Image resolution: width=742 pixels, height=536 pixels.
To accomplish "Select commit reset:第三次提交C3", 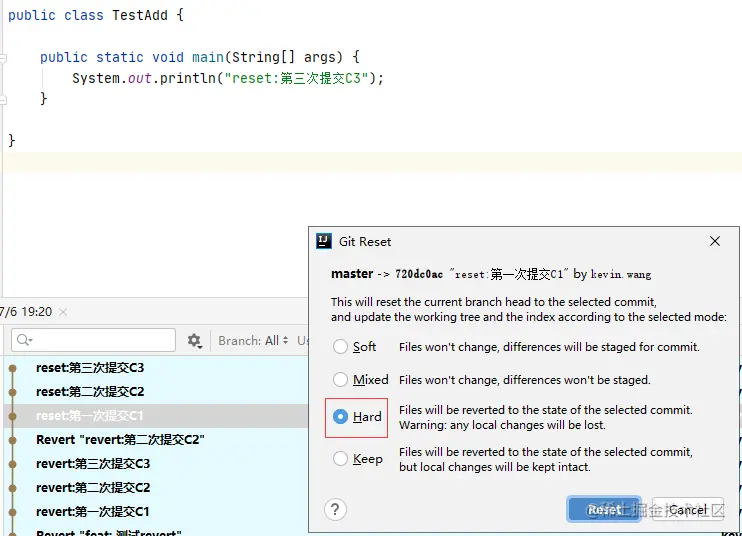I will coord(156,368).
